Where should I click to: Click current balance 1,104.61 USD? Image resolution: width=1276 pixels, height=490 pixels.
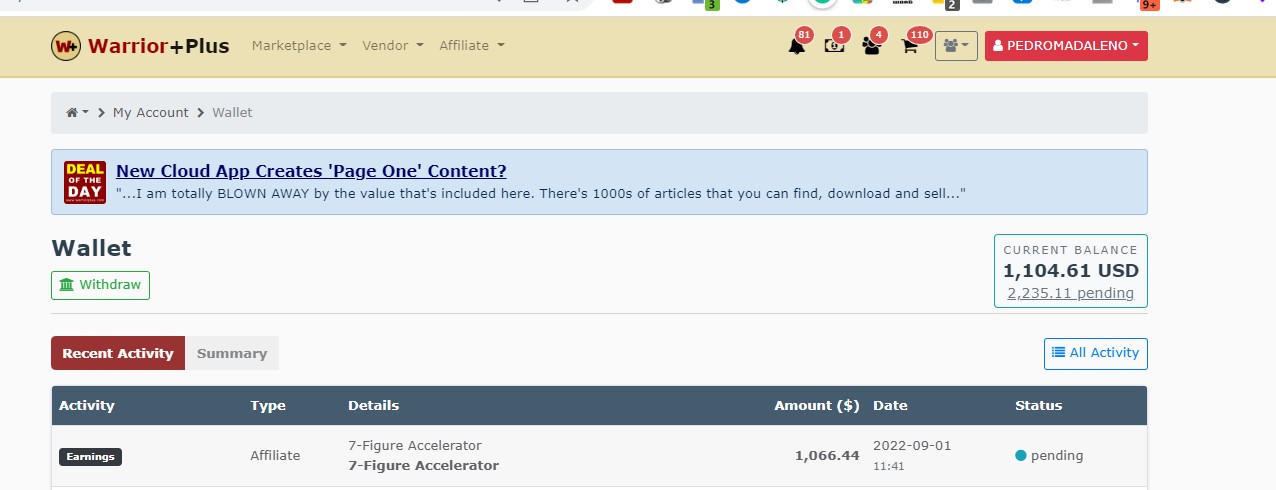pos(1070,271)
